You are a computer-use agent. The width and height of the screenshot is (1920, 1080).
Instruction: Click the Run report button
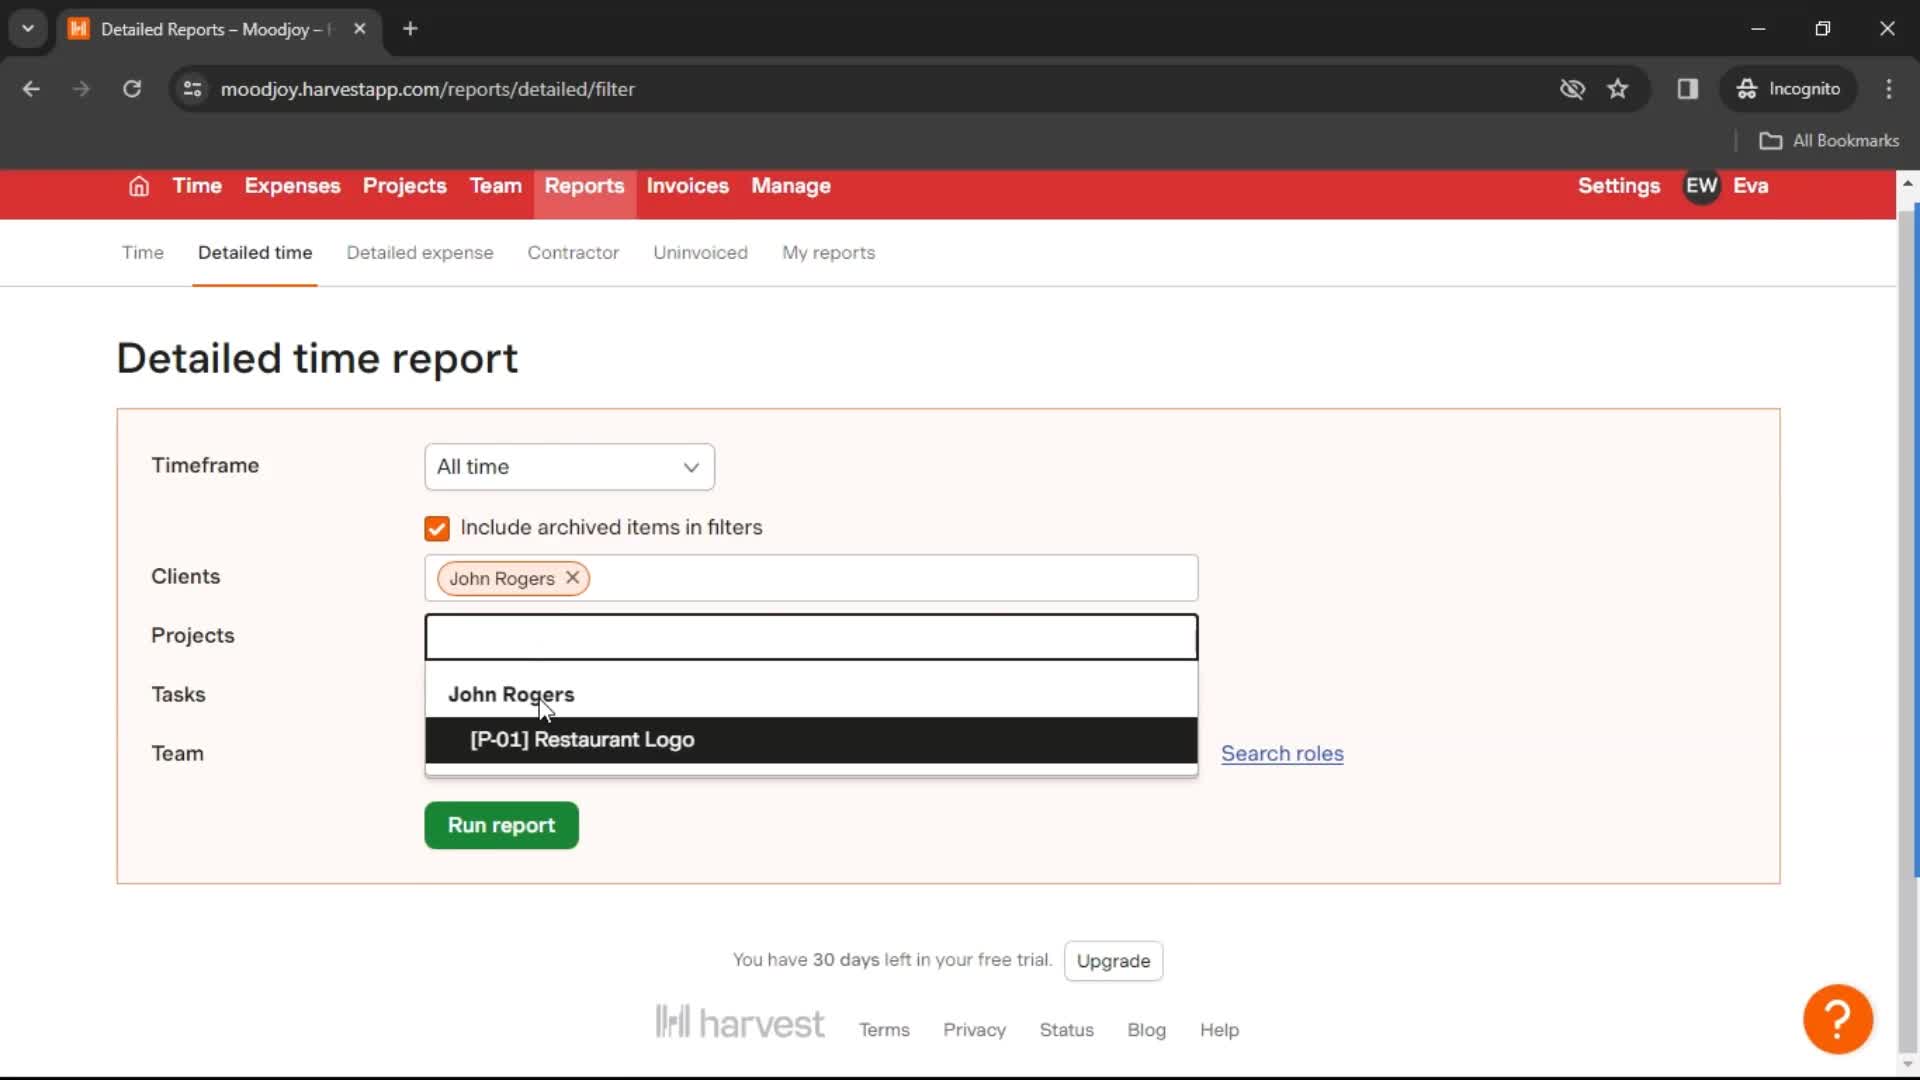click(501, 824)
